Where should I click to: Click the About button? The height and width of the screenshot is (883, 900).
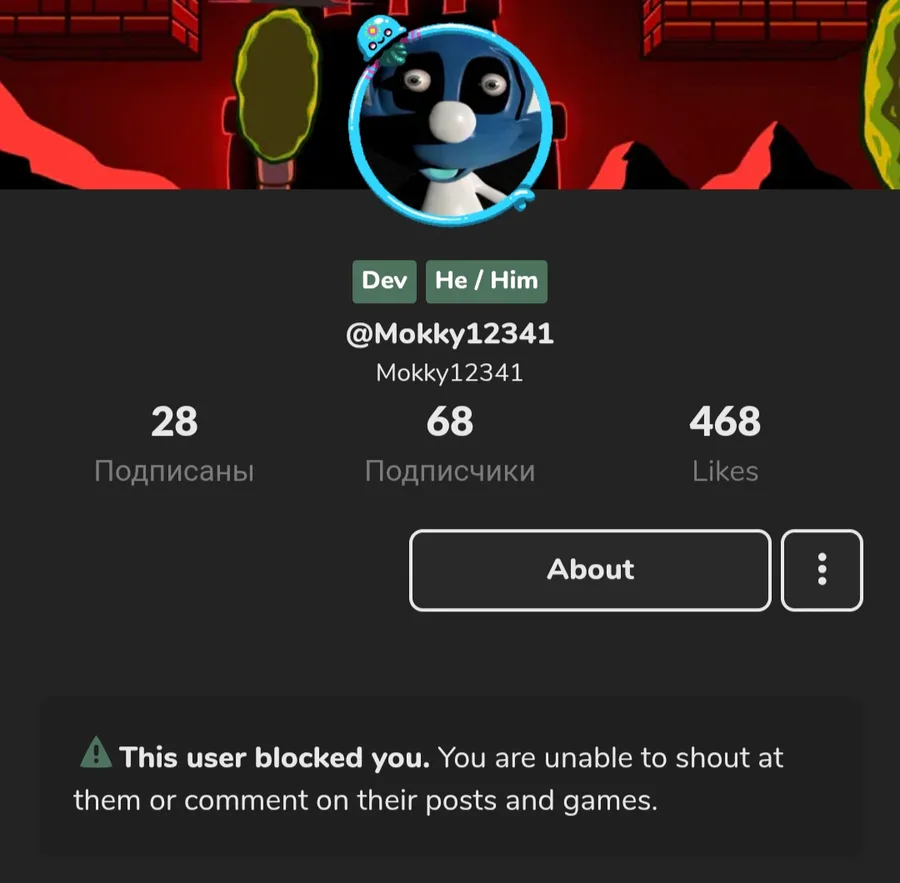coord(590,570)
